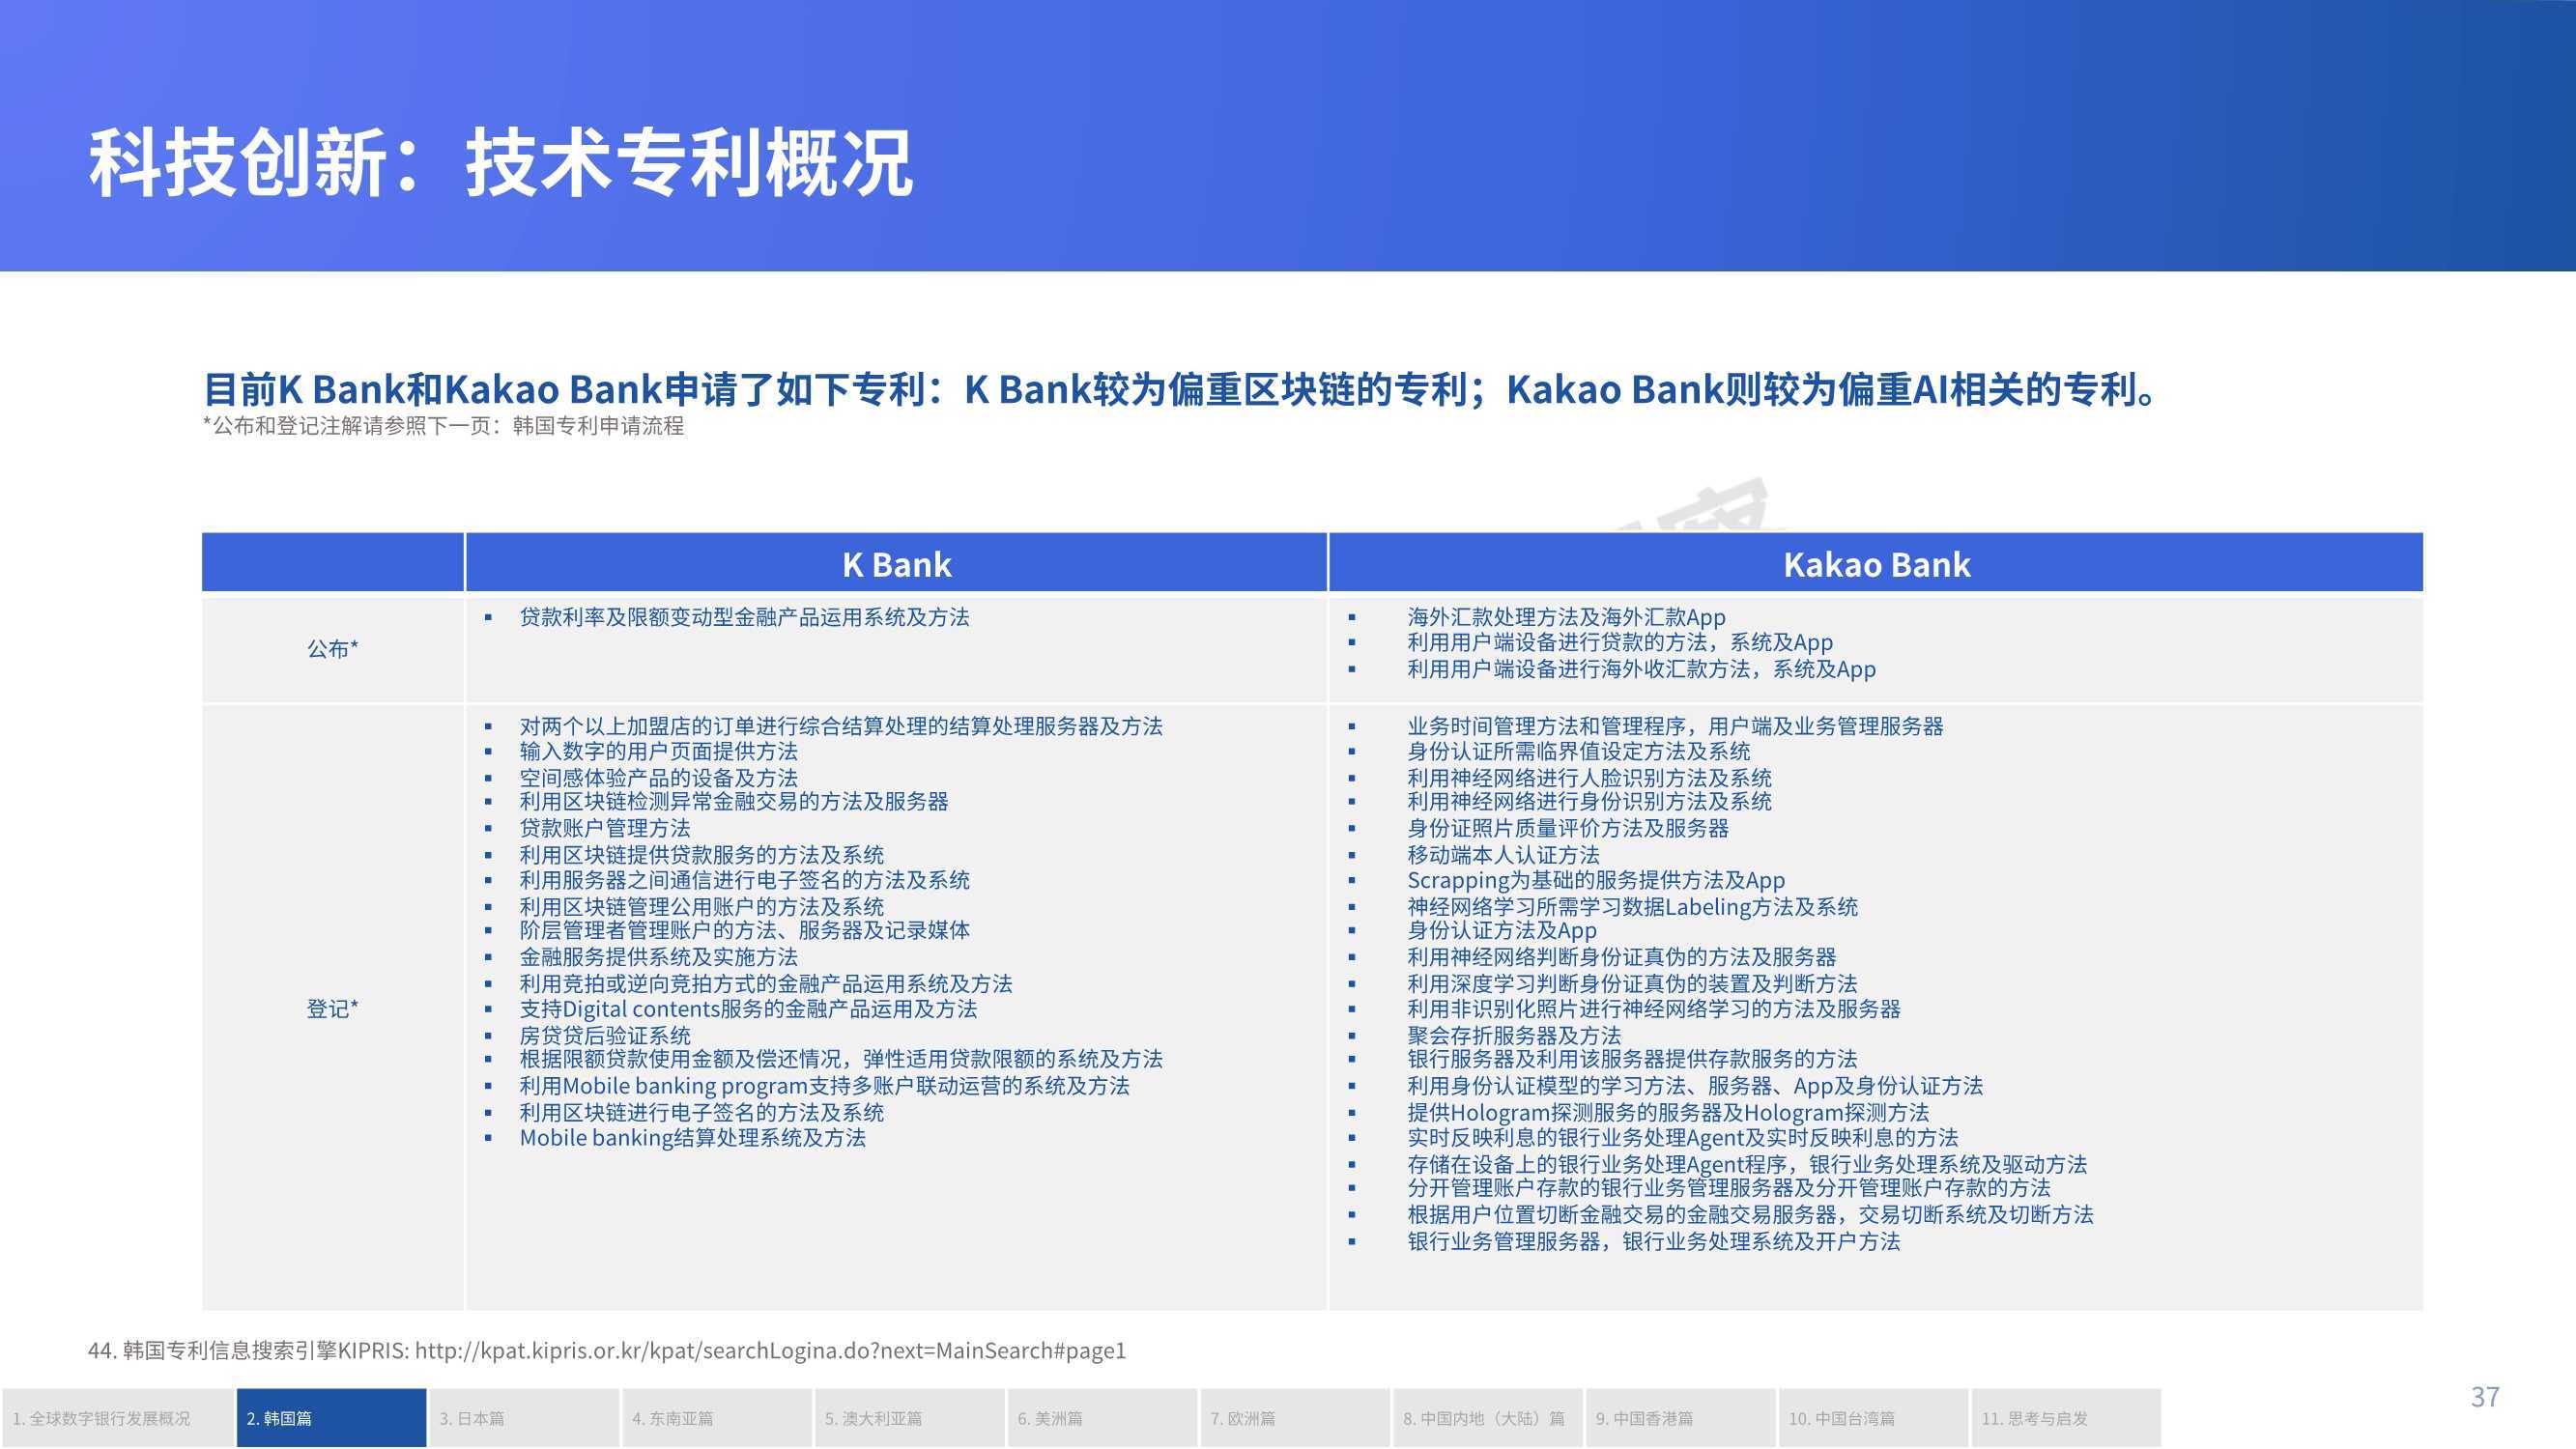The image size is (2576, 1449).
Task: Jump to the 6. 美洲篇 tab
Action: 1103,1418
